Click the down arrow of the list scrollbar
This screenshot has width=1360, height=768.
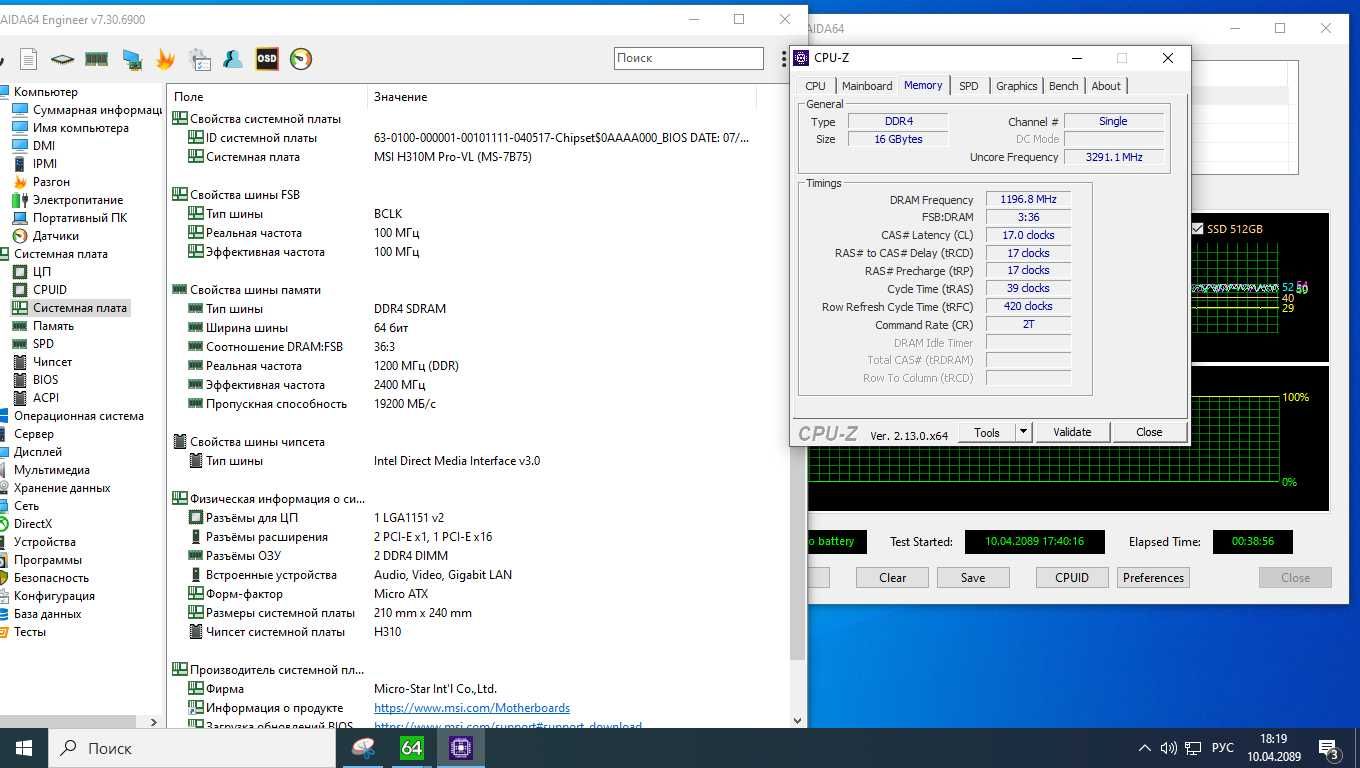797,720
